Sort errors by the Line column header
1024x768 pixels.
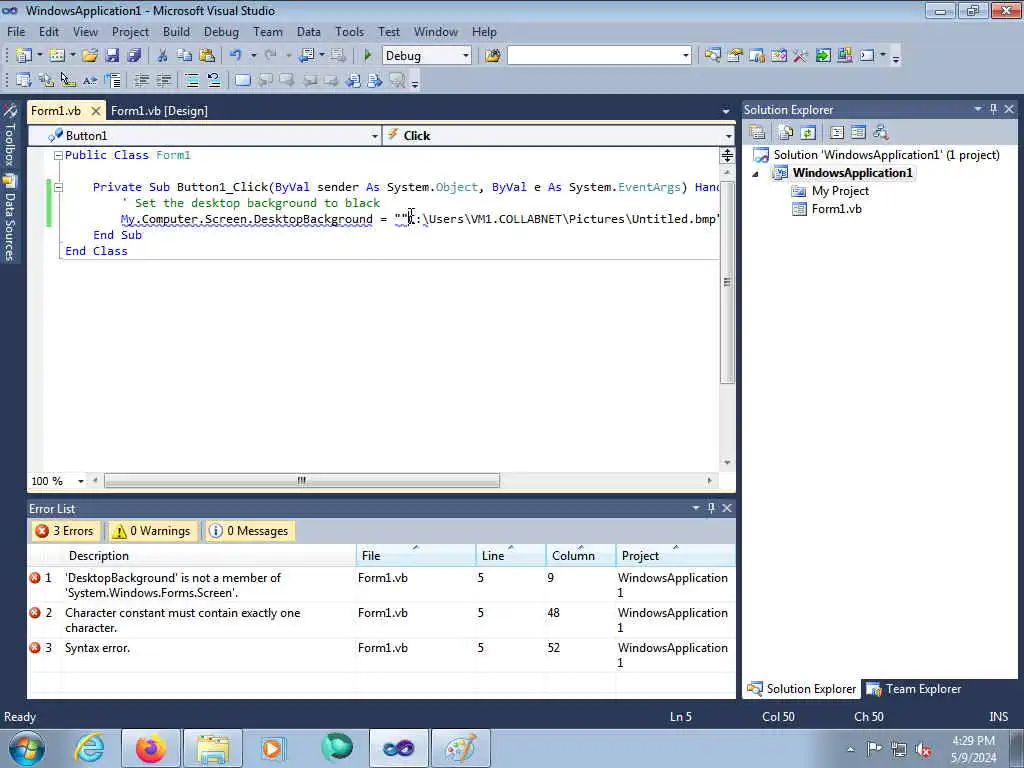[511, 556]
